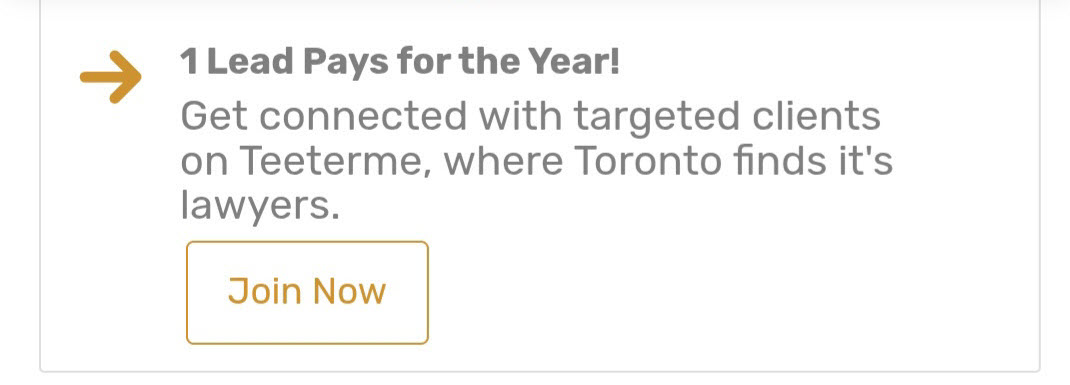Click the Join Now button

coord(307,292)
